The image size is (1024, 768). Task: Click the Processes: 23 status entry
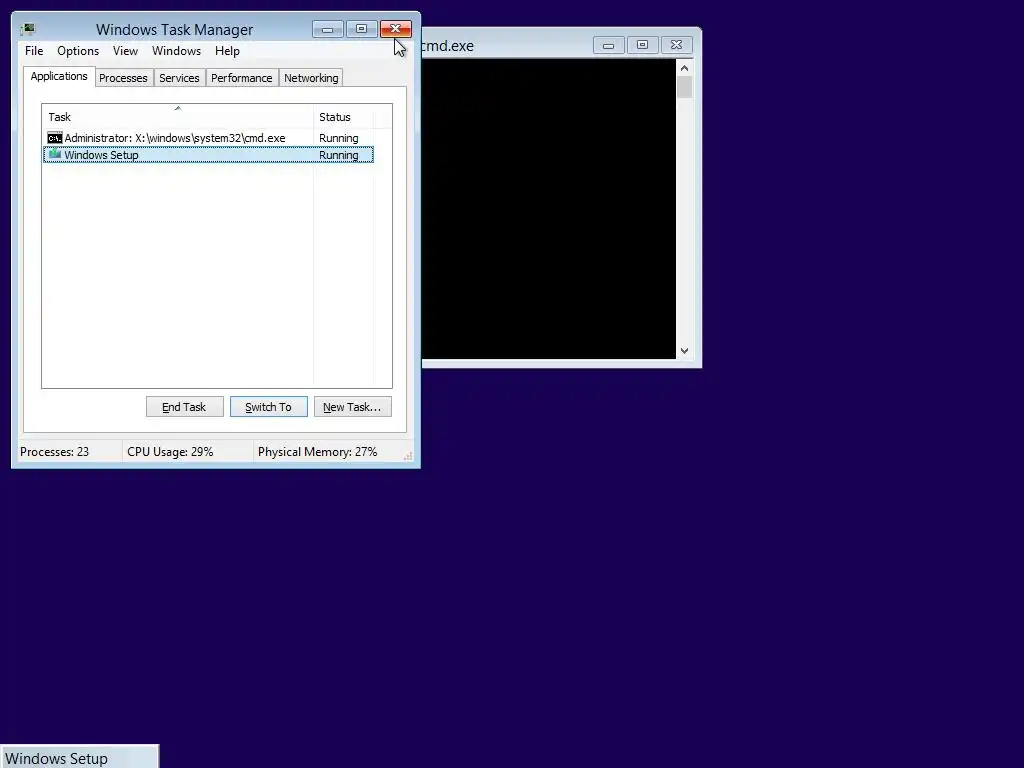click(x=55, y=452)
